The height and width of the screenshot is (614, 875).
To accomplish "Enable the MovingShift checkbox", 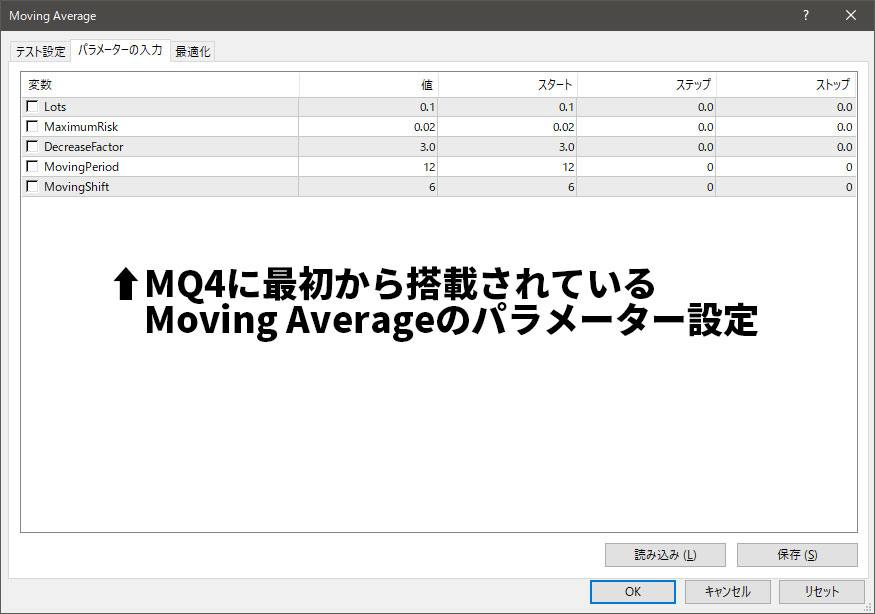I will pos(33,187).
